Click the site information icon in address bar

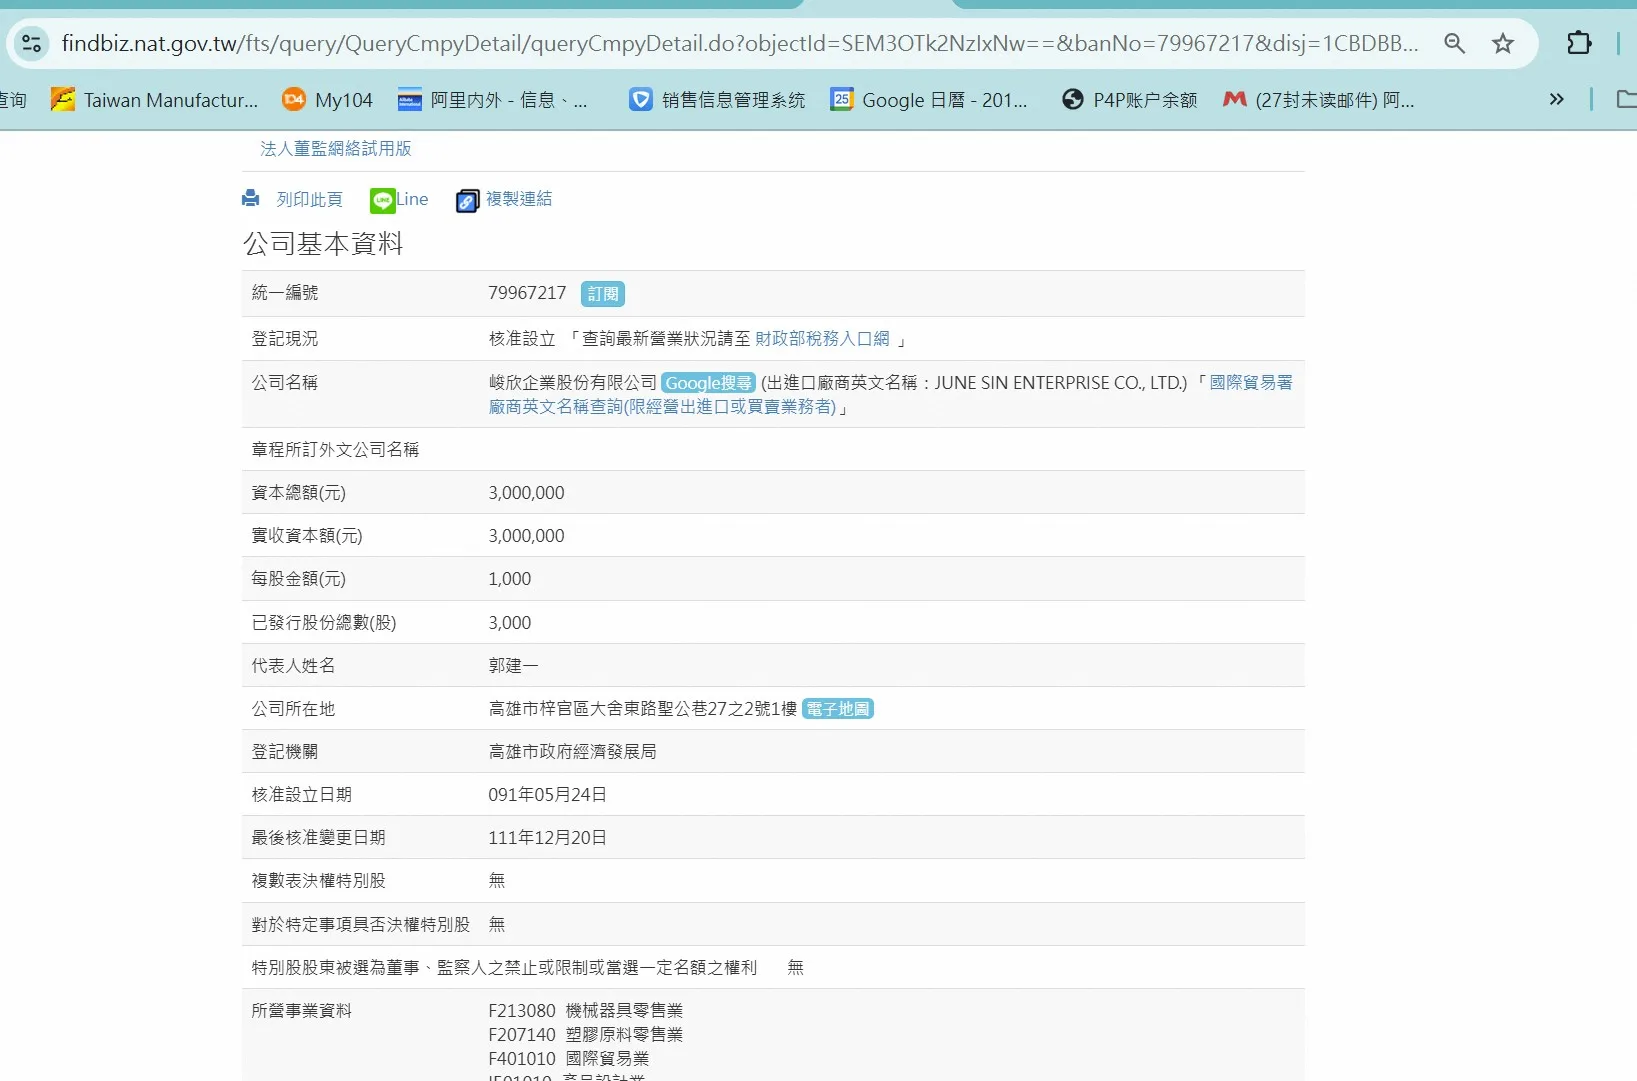tap(32, 43)
